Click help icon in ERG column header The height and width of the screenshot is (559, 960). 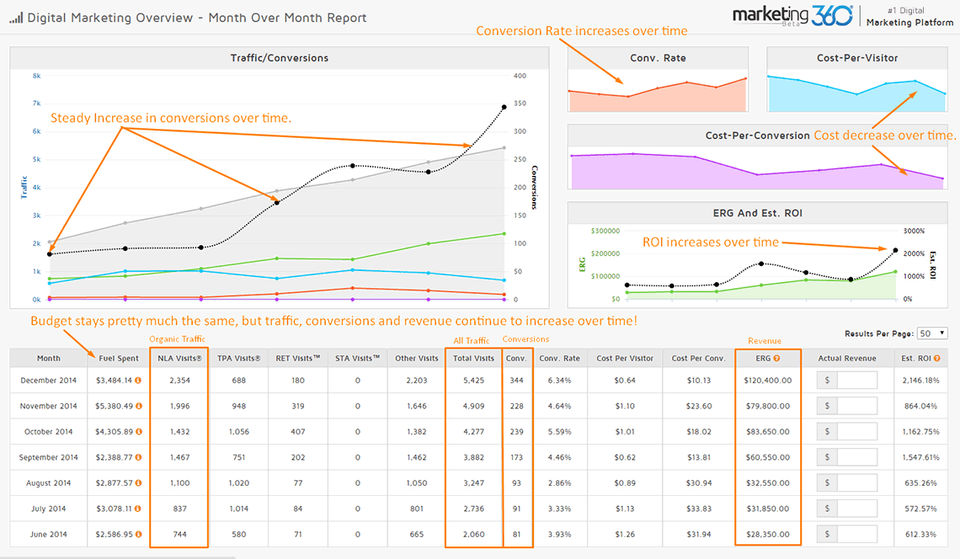click(x=776, y=358)
